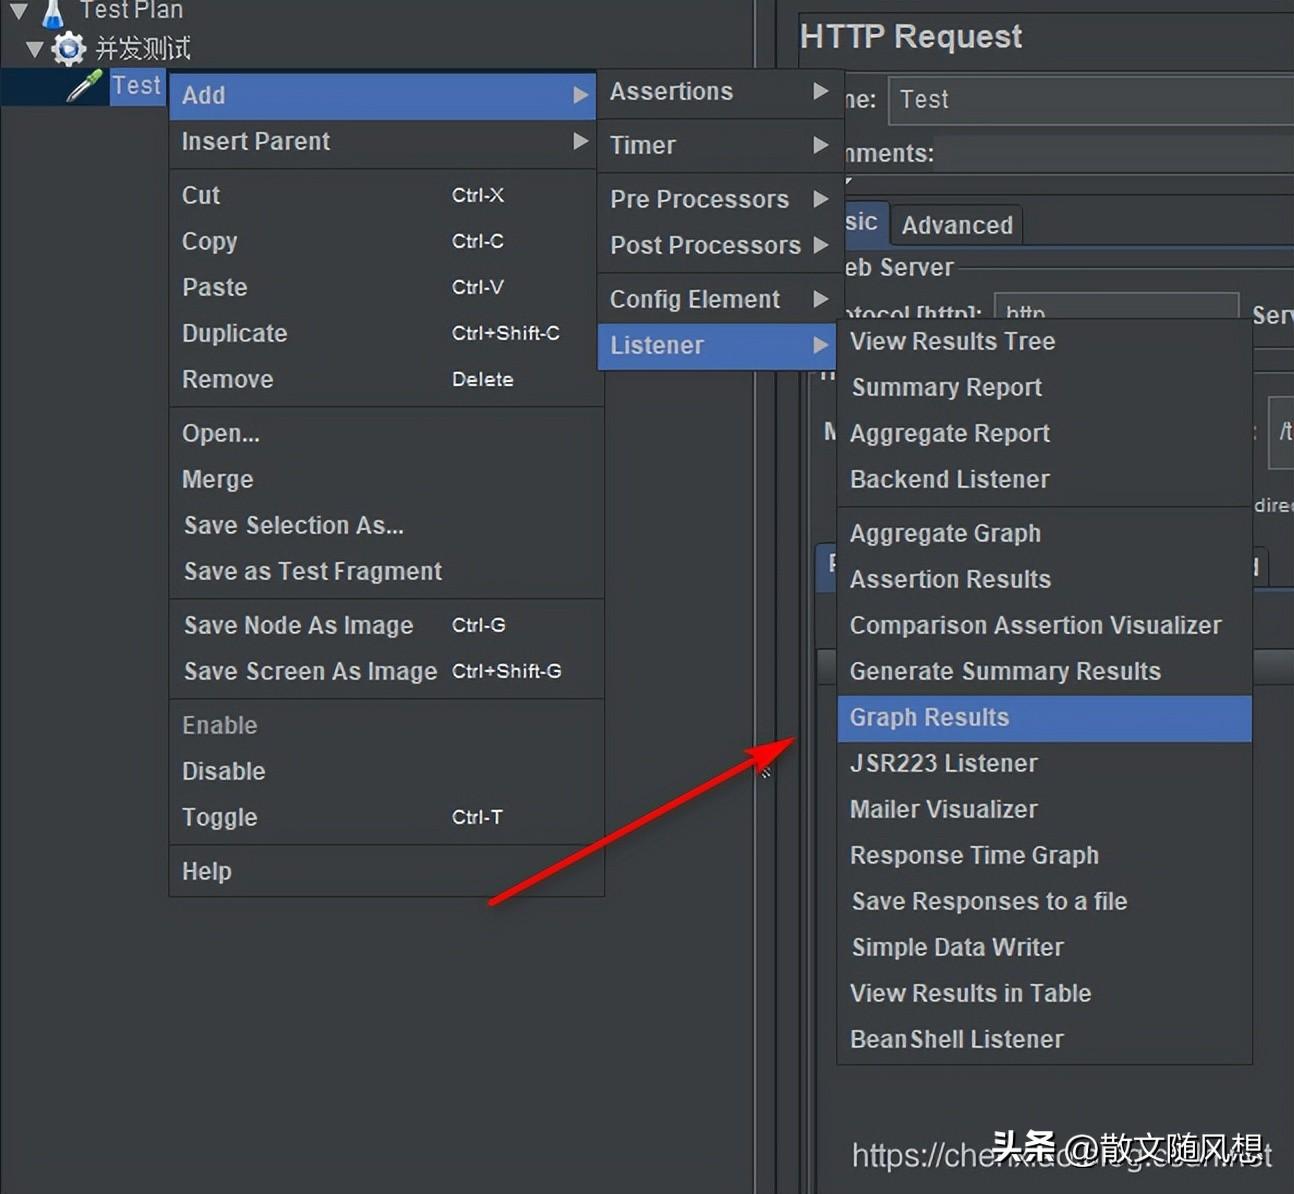Choose Save Node As Image

pyautogui.click(x=387, y=626)
